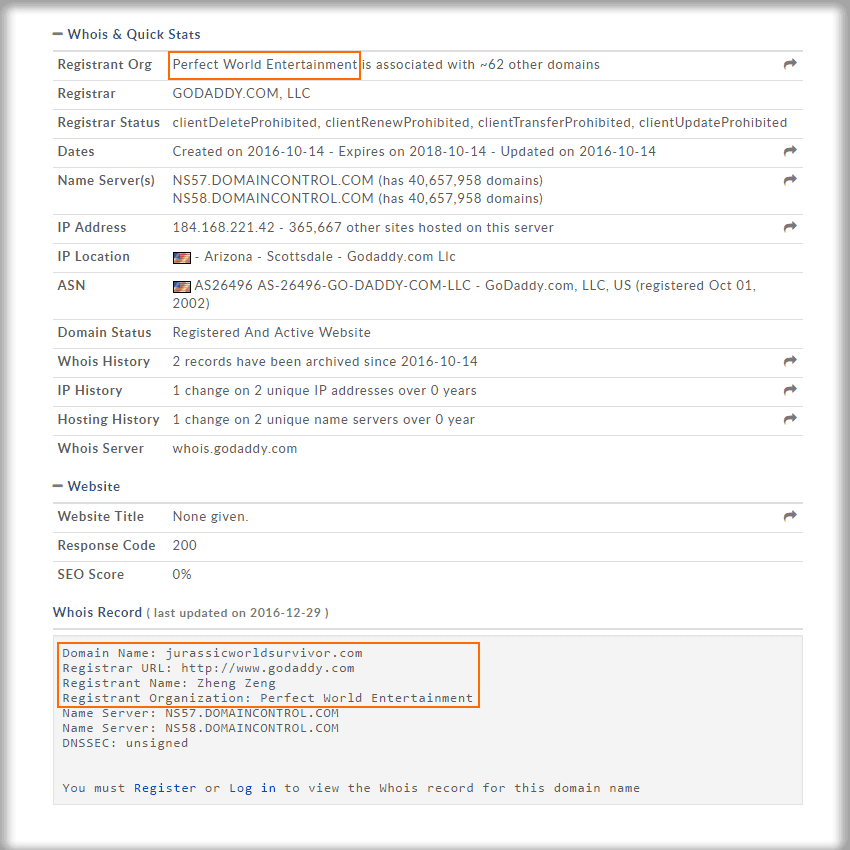
Task: Click share arrow in Dates row
Action: pyautogui.click(x=790, y=151)
